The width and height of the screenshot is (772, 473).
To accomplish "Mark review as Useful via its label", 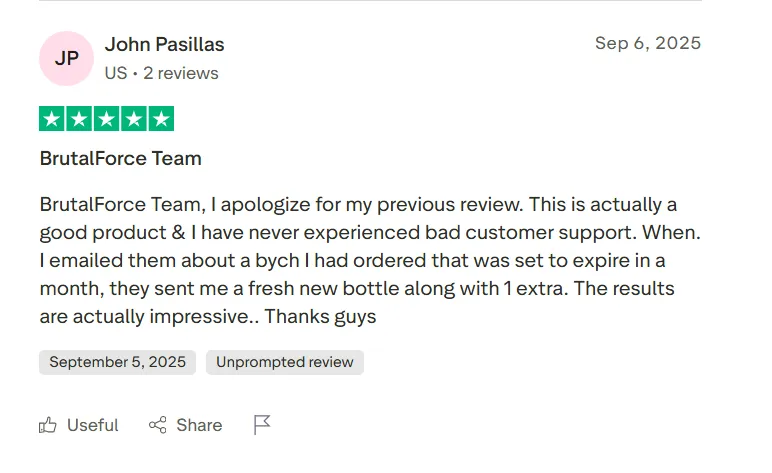I will [92, 425].
